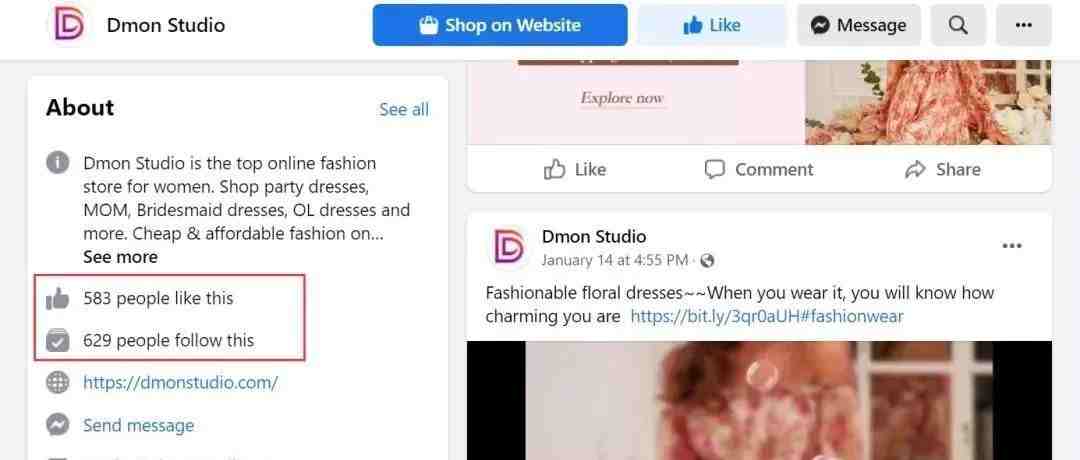Click follow icon beside 629 people follow
Screen dimensions: 1080x460
point(58,341)
